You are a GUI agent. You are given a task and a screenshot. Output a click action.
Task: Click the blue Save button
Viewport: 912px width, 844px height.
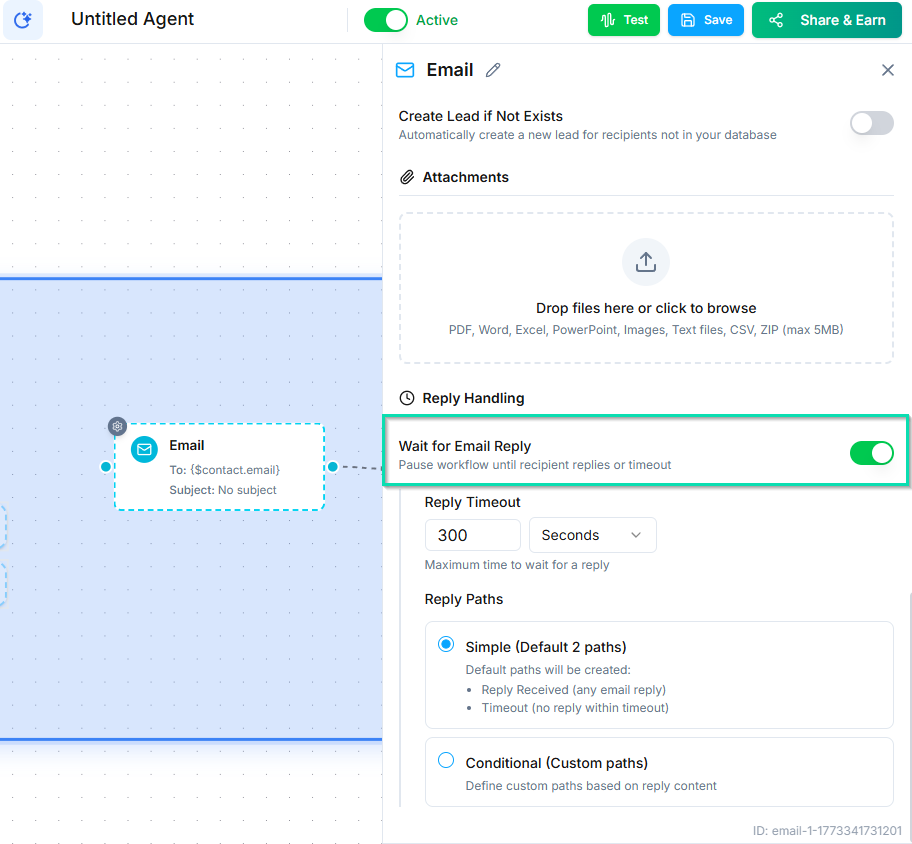(706, 20)
